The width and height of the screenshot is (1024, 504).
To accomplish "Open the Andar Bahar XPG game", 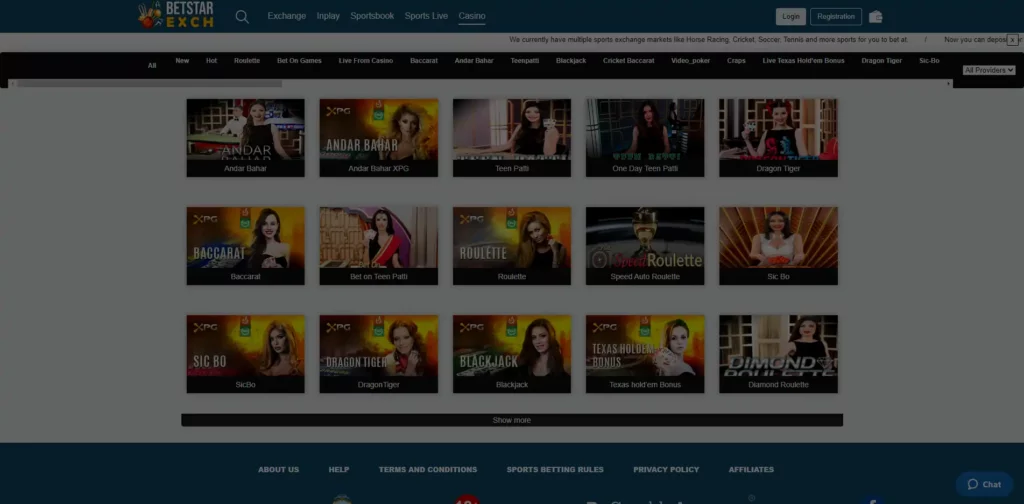I will [379, 137].
